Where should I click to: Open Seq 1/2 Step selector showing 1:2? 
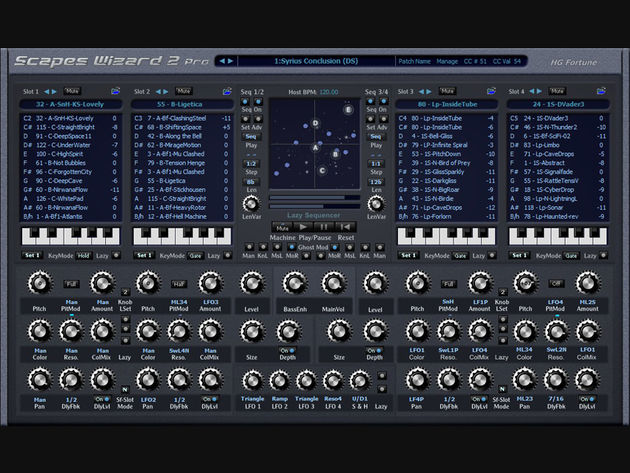point(251,164)
